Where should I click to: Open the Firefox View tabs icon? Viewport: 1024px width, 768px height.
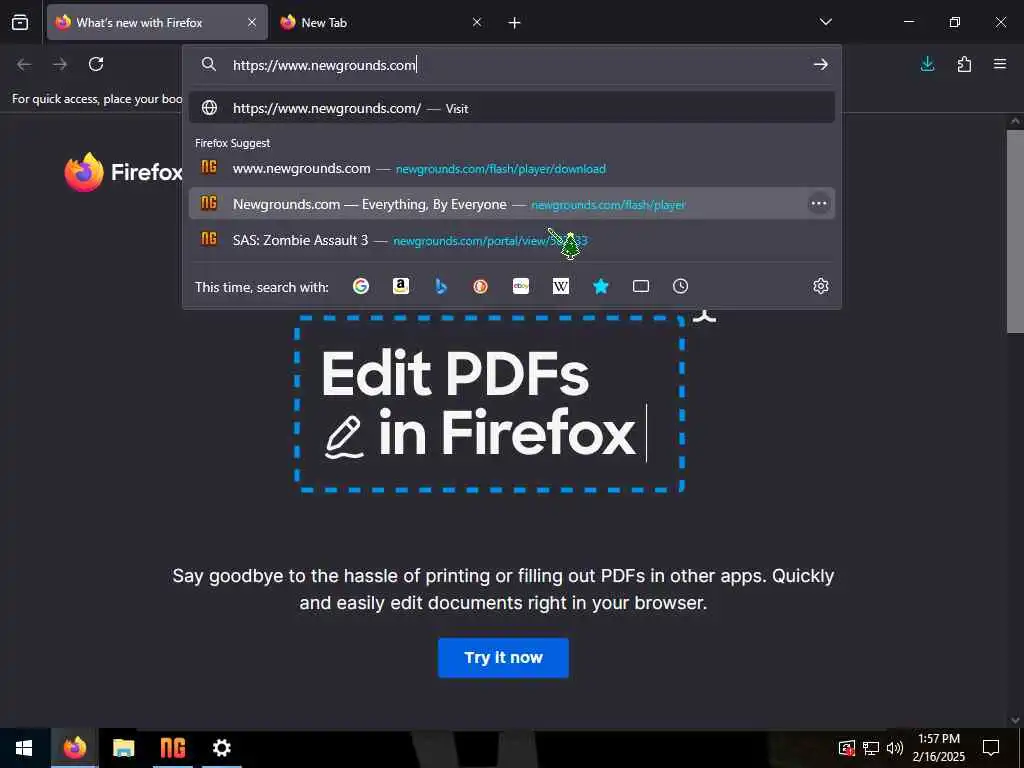[x=20, y=22]
